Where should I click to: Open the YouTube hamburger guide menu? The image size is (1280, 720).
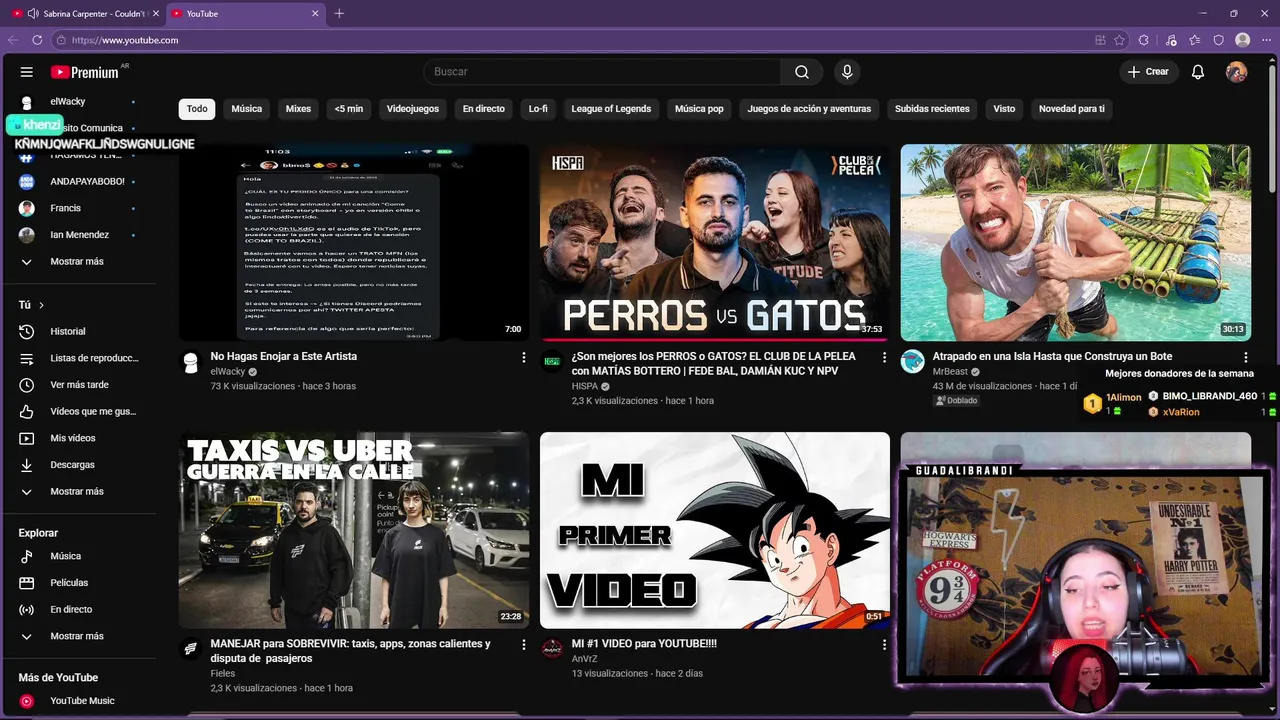pos(27,72)
